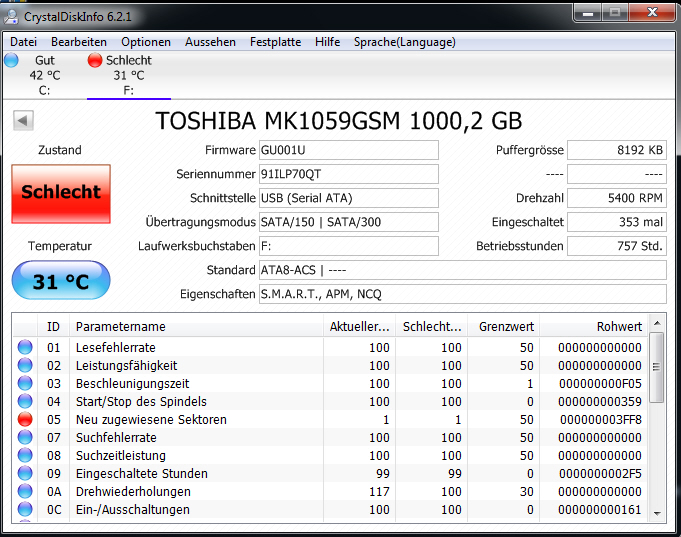Click the Standard field ATA8-ACS
This screenshot has height=537, width=681.
(x=463, y=270)
